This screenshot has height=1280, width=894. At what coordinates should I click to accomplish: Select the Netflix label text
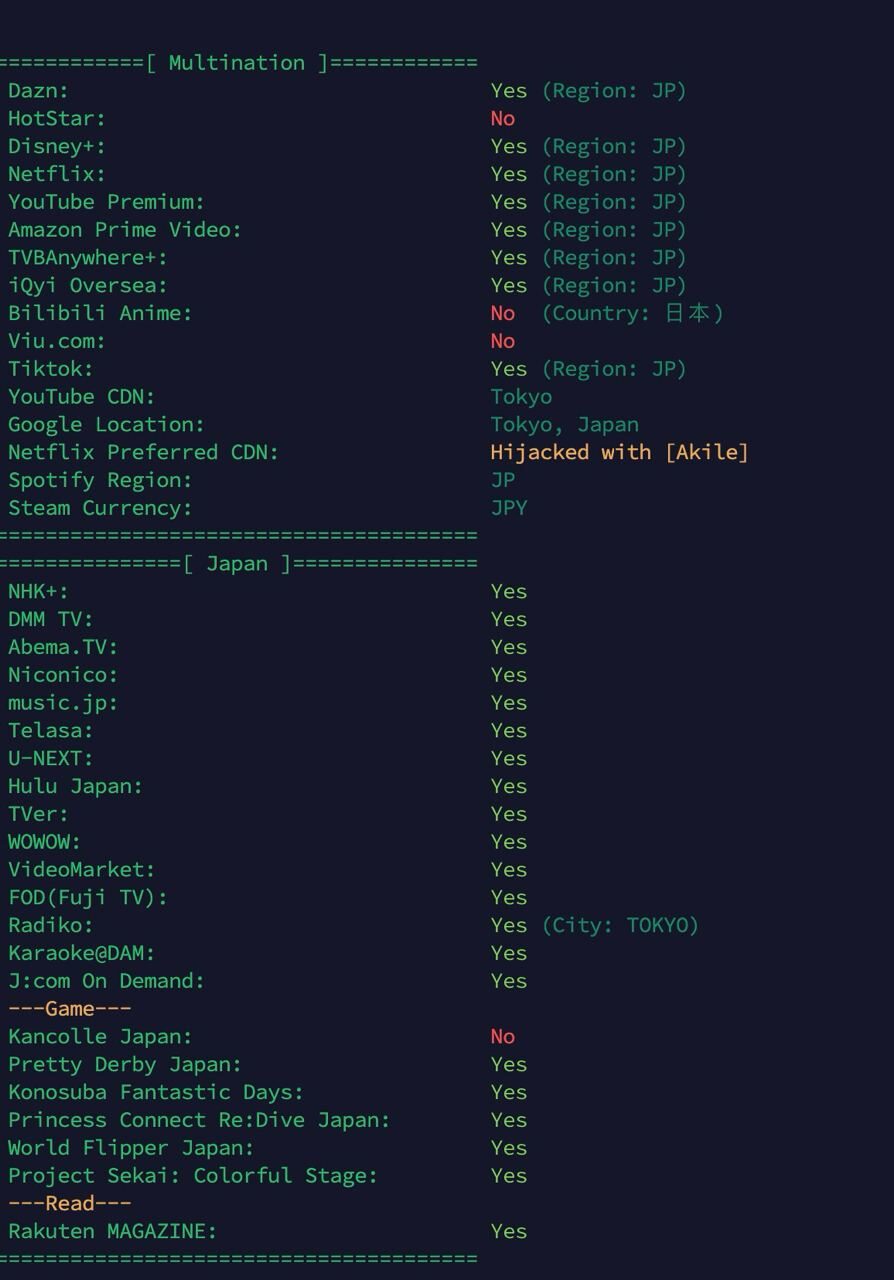click(56, 175)
